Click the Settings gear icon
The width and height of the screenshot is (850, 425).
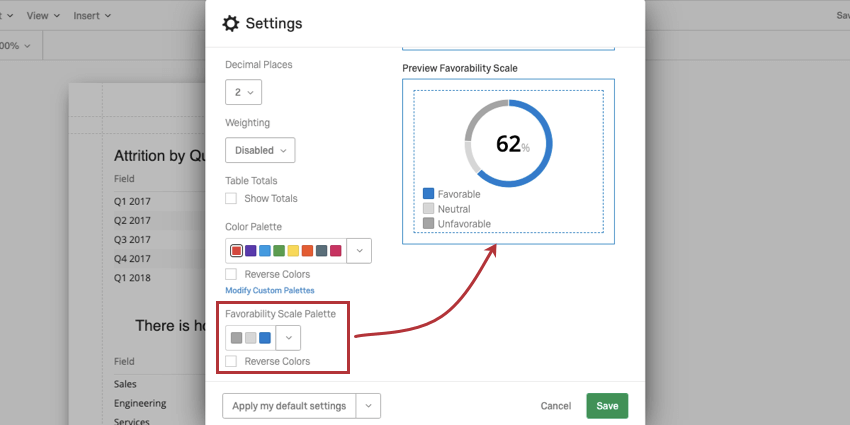point(231,23)
